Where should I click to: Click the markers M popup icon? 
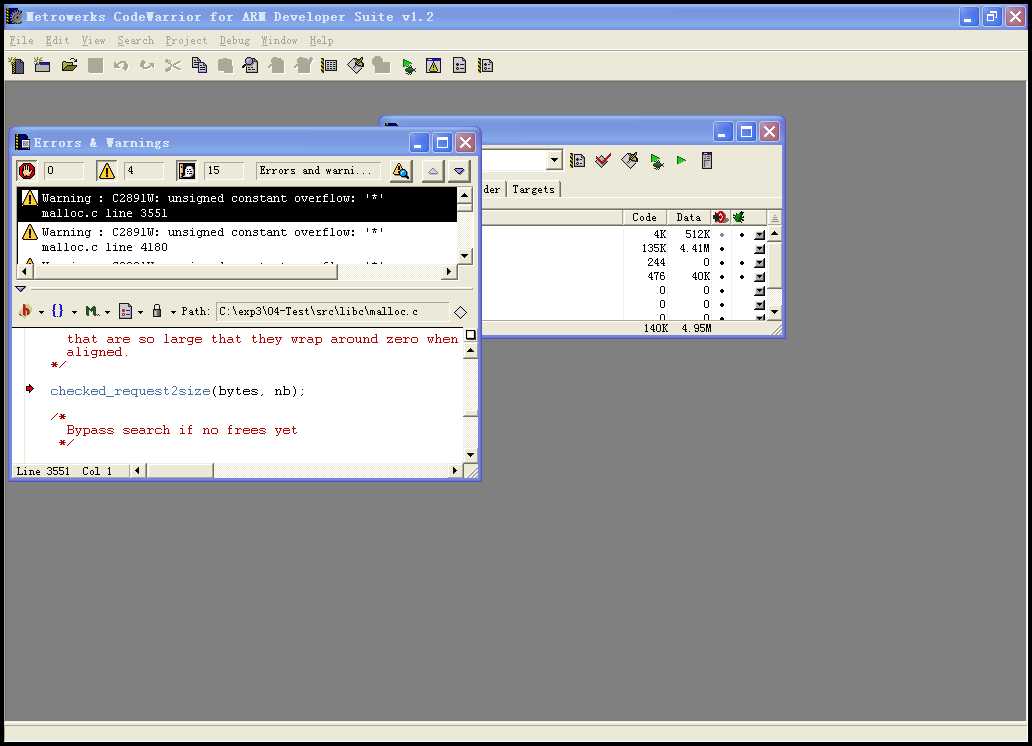[x=91, y=311]
